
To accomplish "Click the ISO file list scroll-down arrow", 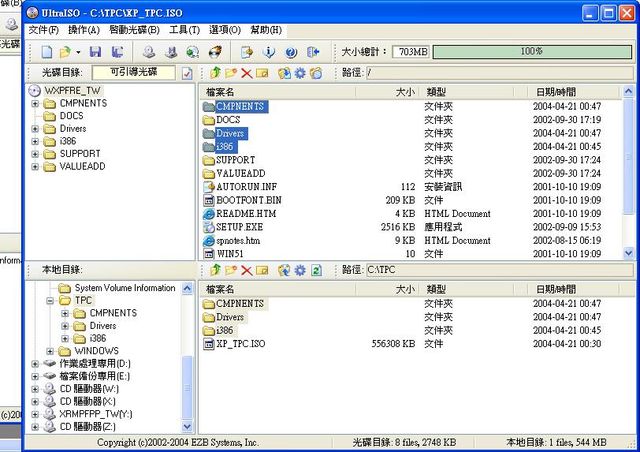I will (628, 254).
